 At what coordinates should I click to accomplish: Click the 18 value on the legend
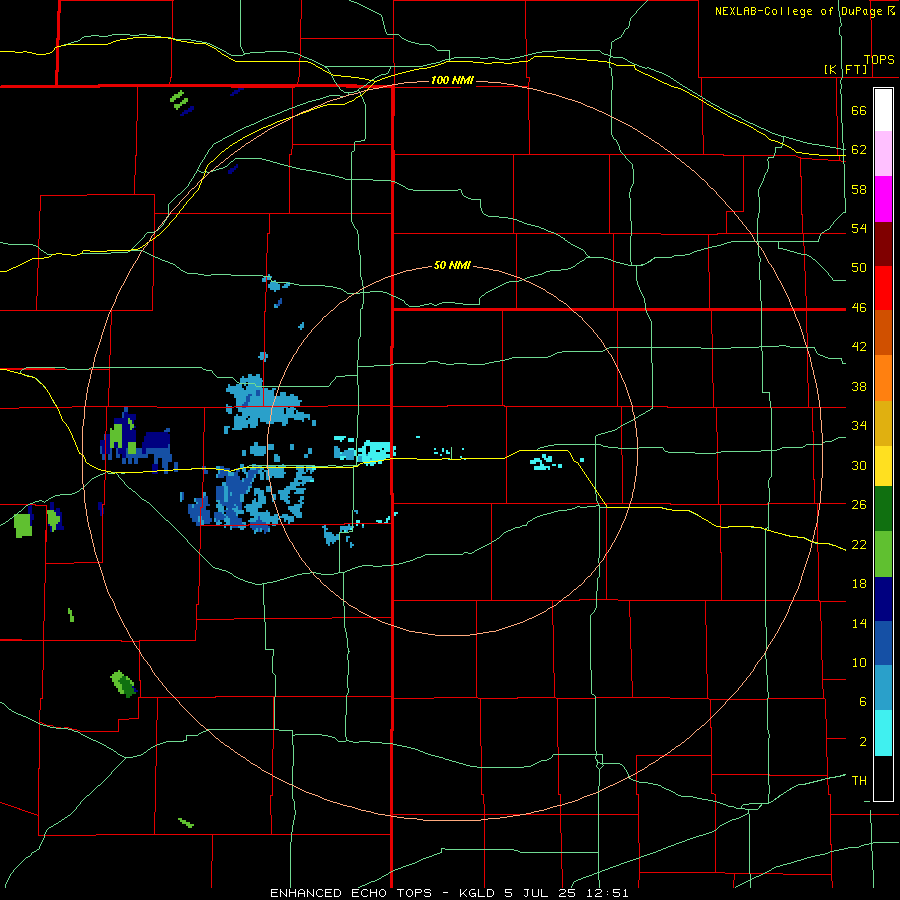tap(859, 584)
